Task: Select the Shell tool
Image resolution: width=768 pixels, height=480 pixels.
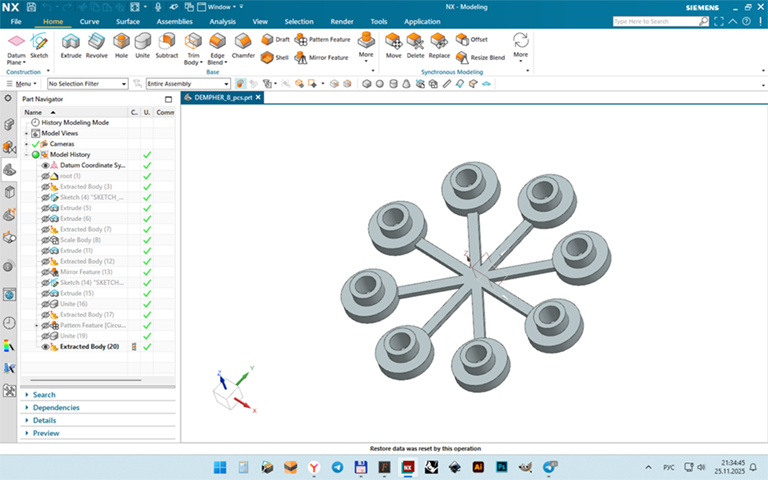Action: click(x=275, y=57)
